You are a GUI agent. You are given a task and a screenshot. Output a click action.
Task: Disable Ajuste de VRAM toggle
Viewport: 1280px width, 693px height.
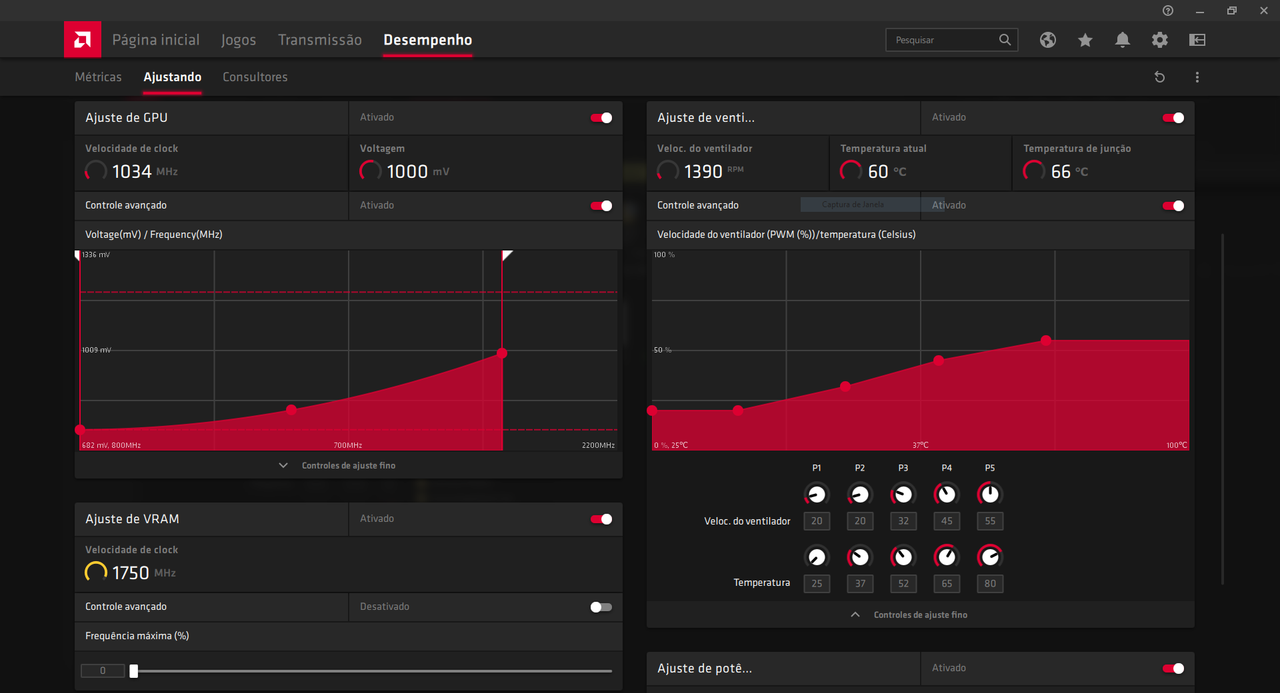point(601,519)
